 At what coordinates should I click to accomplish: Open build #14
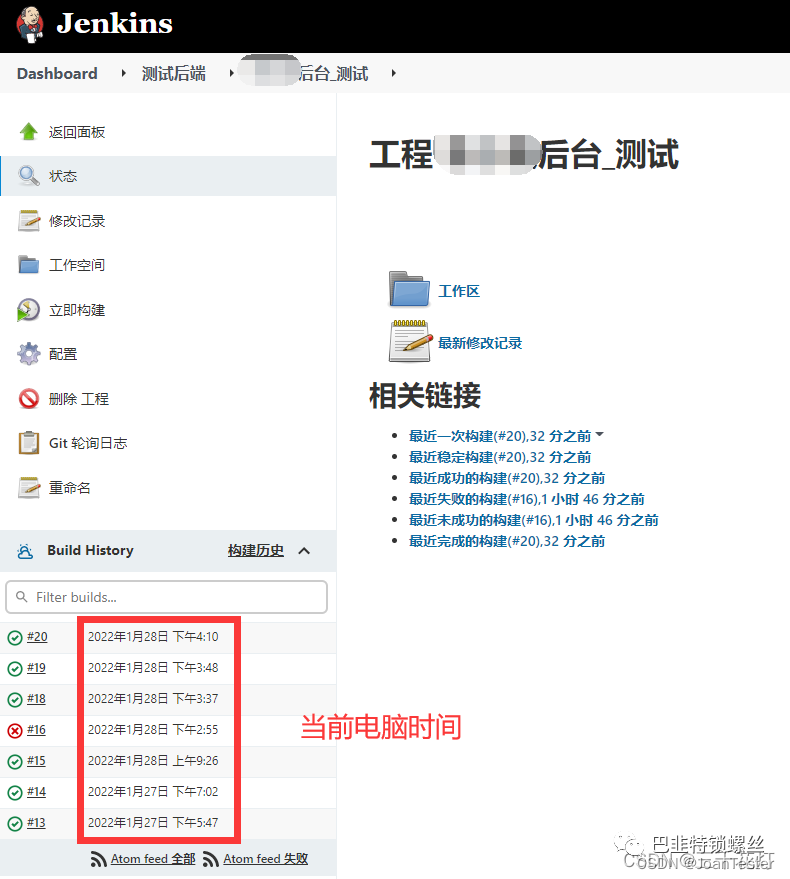coord(36,792)
